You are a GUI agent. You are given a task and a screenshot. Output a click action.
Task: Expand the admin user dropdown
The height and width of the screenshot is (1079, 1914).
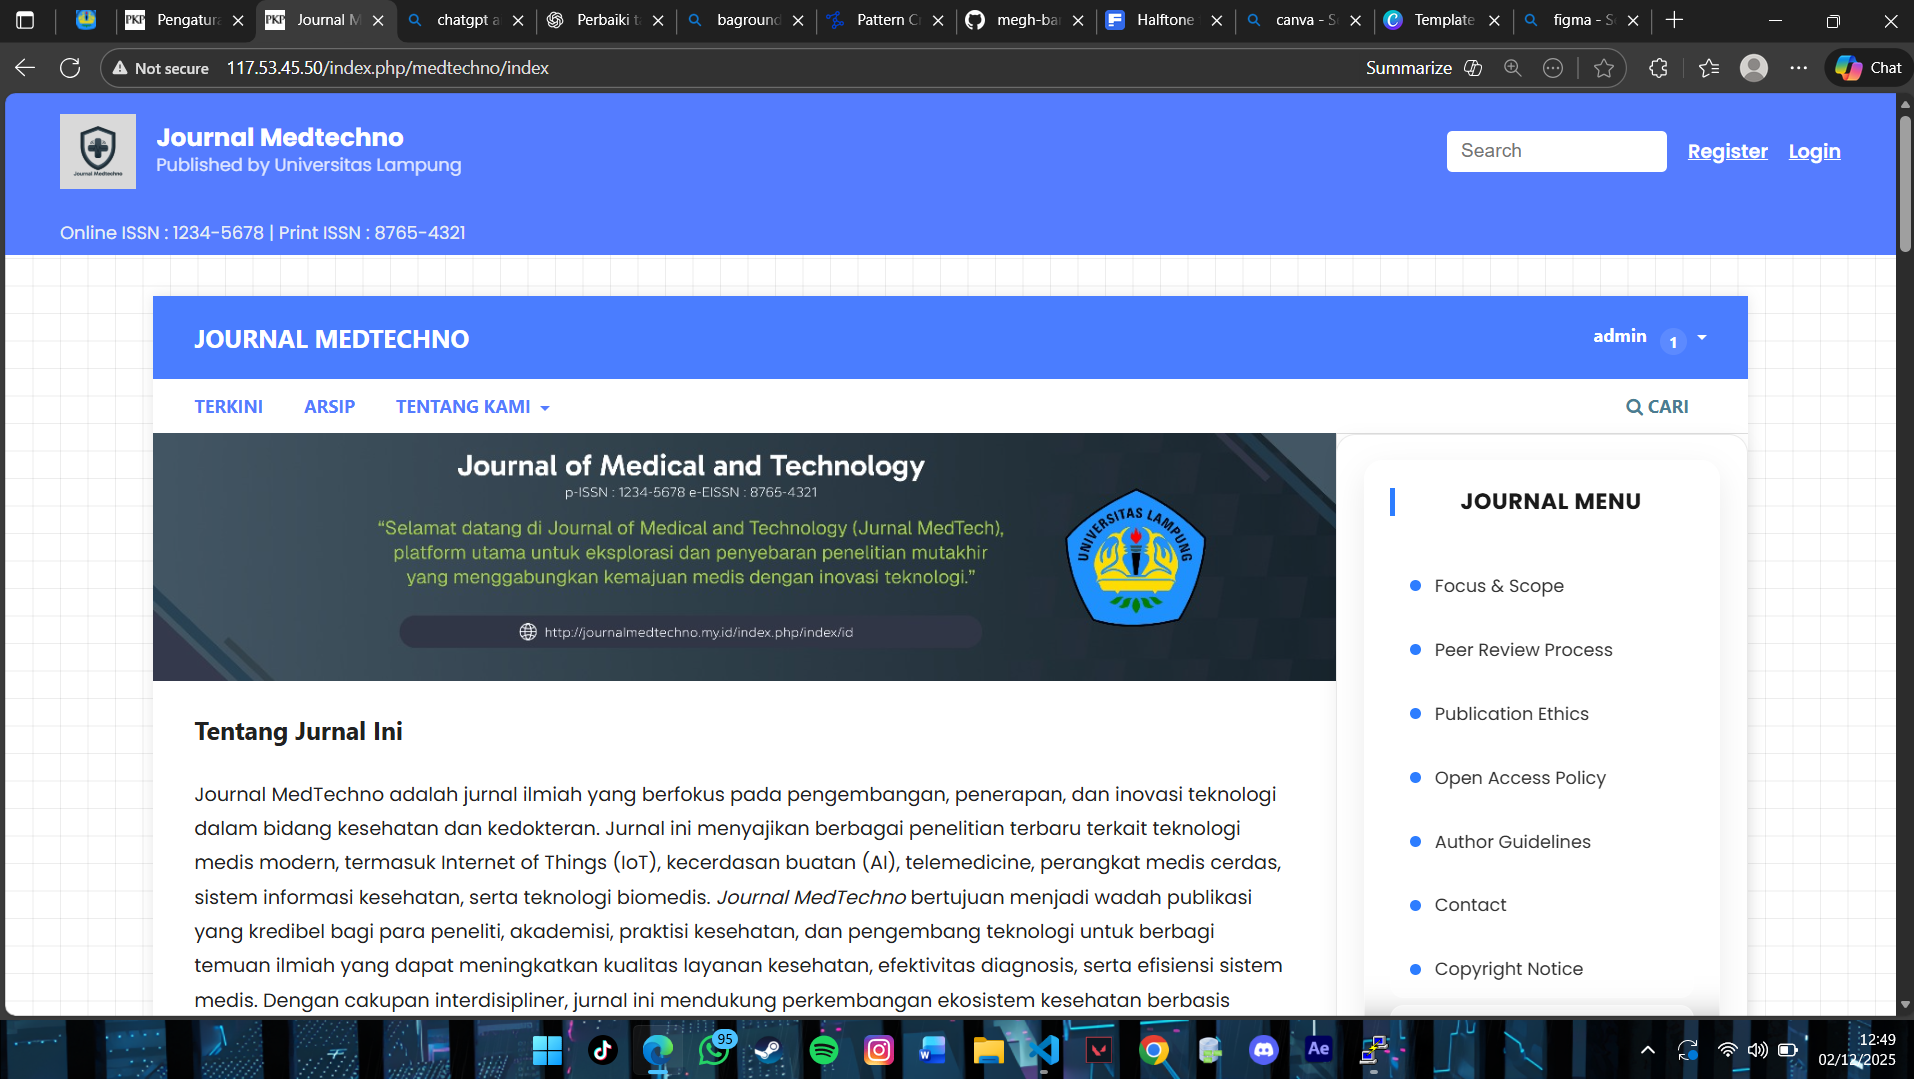1650,337
